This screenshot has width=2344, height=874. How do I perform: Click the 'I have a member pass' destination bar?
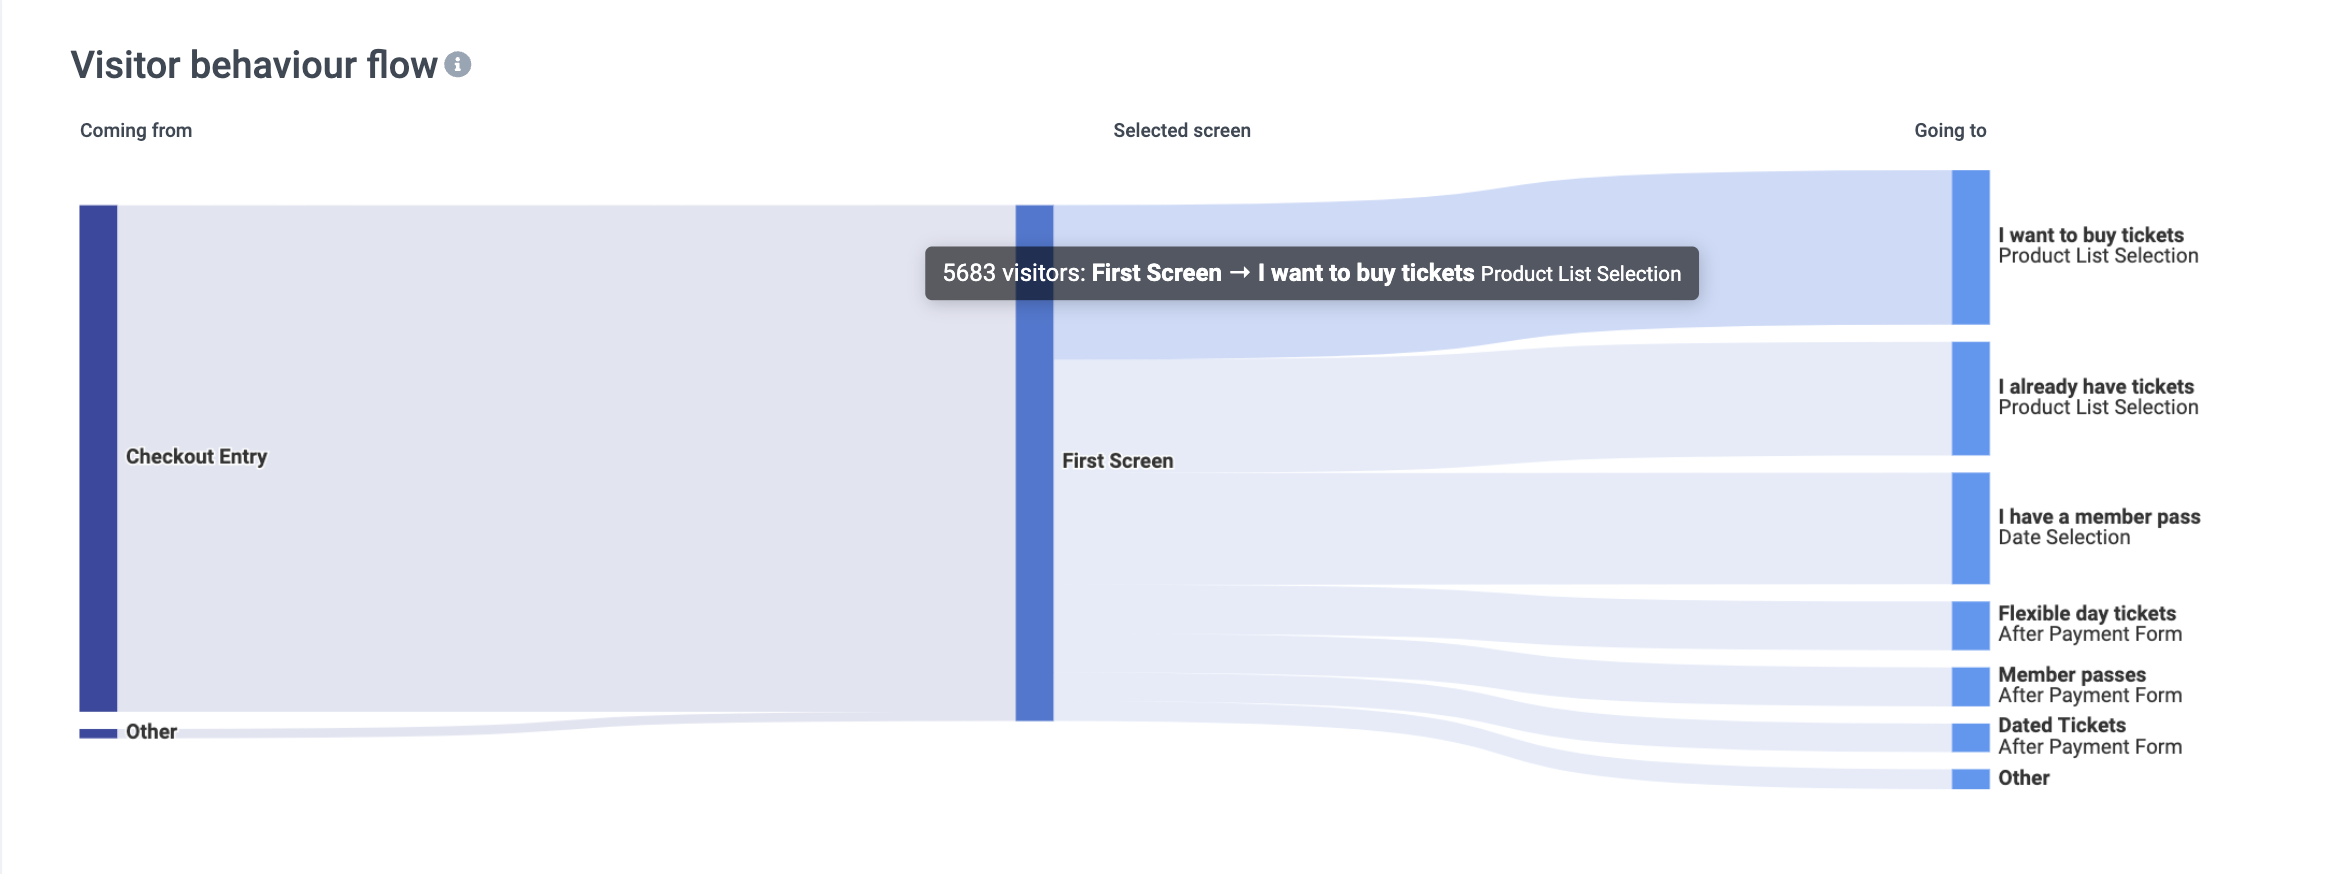coord(1970,528)
